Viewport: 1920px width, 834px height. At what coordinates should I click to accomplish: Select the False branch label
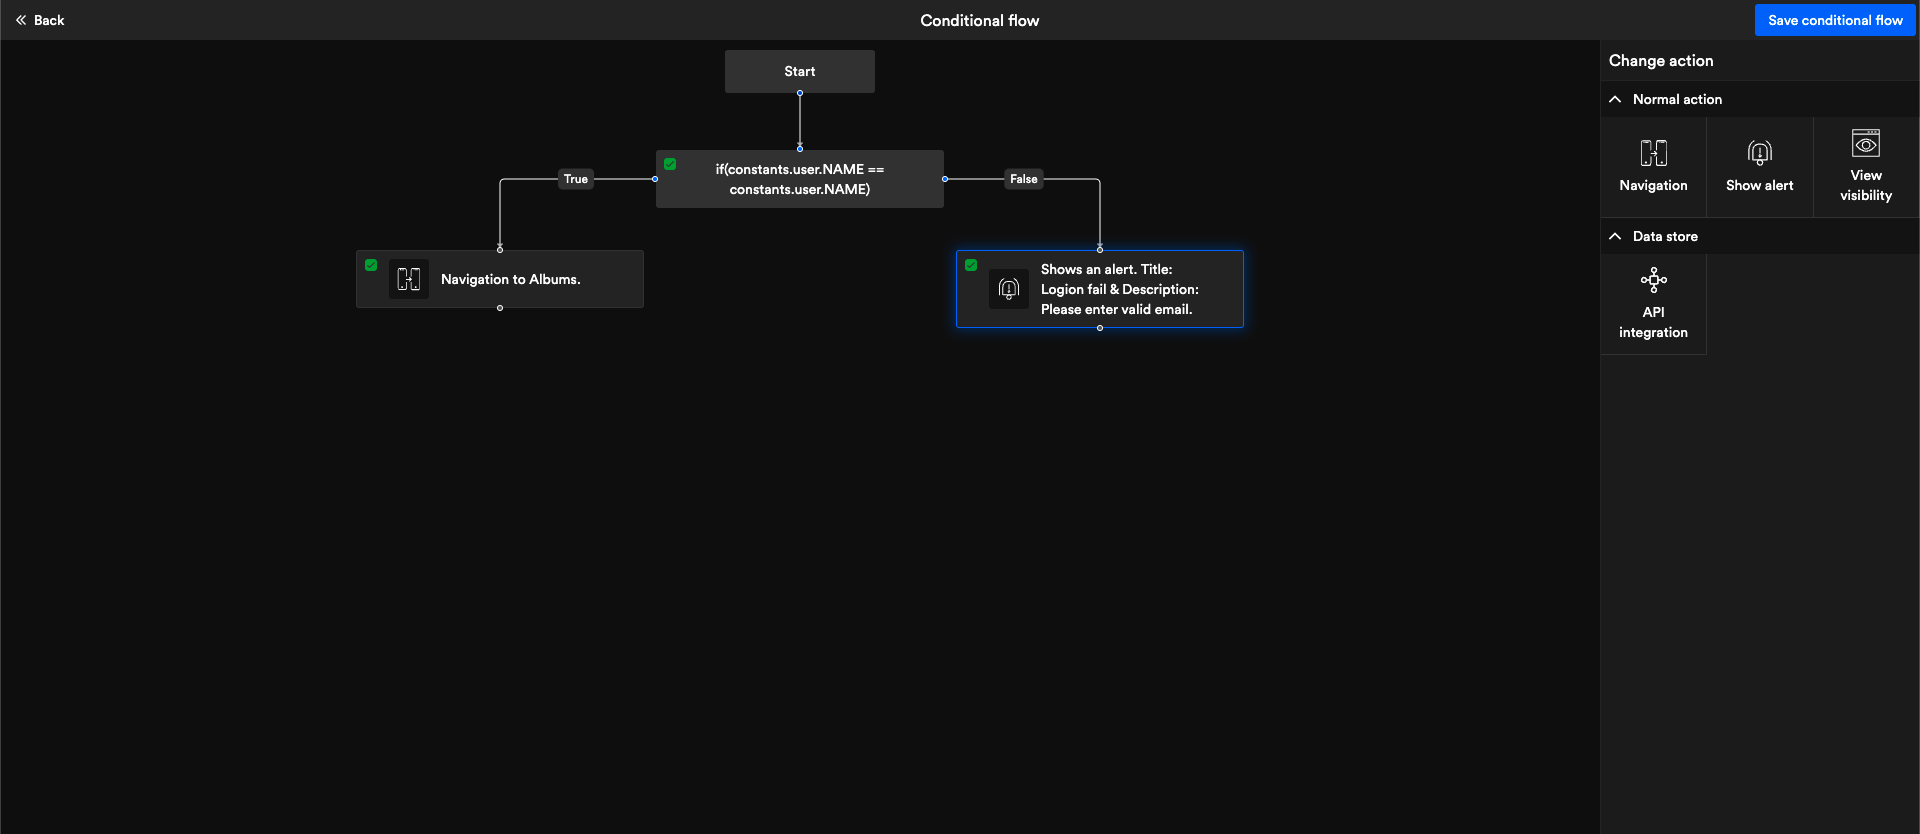pos(1023,179)
